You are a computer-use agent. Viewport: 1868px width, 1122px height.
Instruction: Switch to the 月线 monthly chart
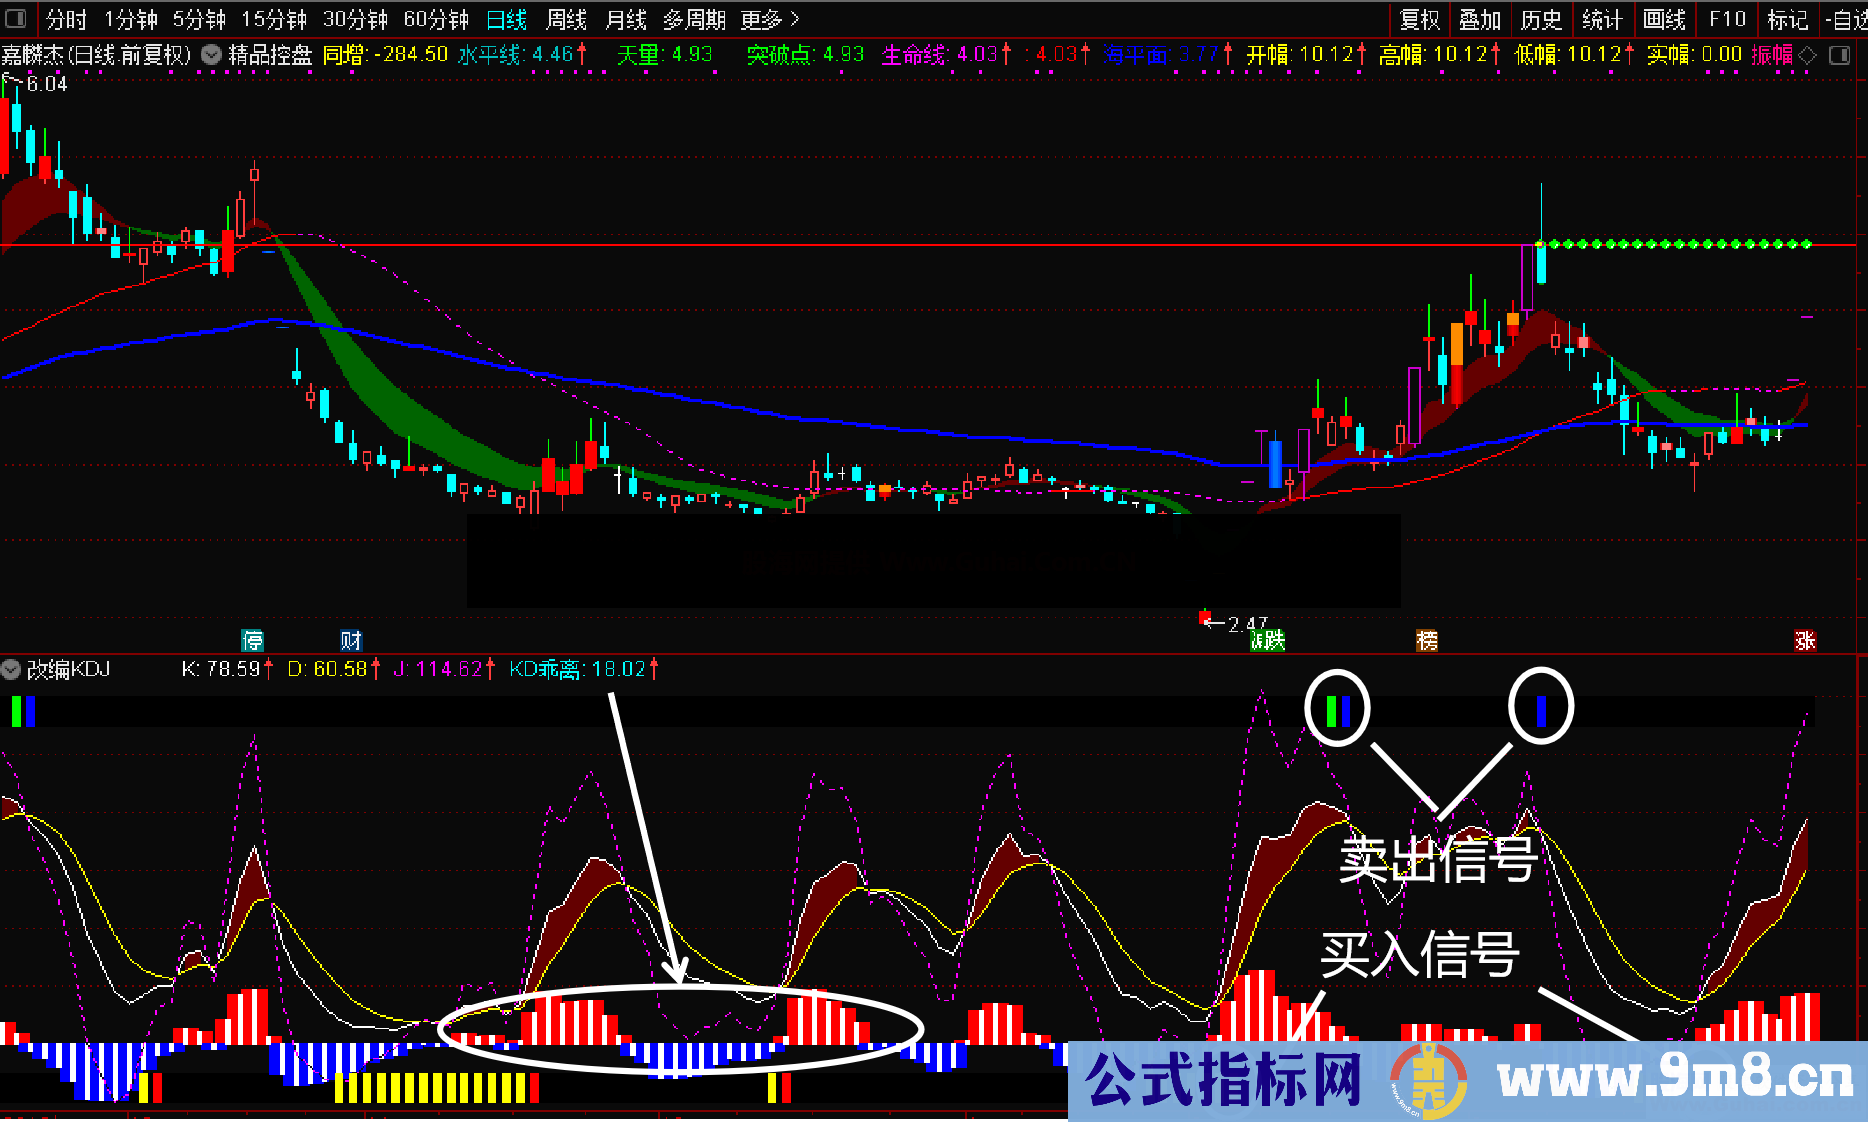click(626, 19)
